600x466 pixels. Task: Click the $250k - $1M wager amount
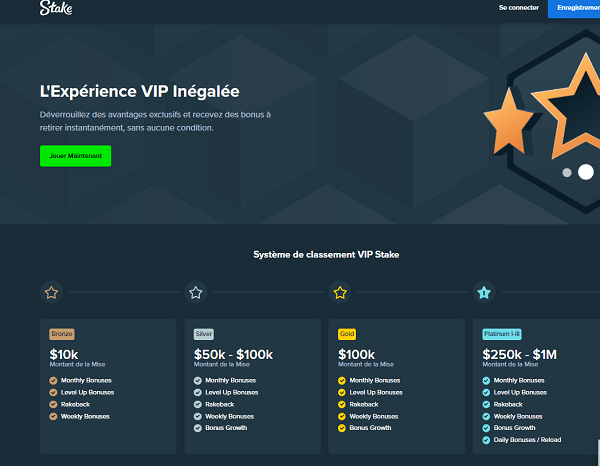pyautogui.click(x=519, y=354)
